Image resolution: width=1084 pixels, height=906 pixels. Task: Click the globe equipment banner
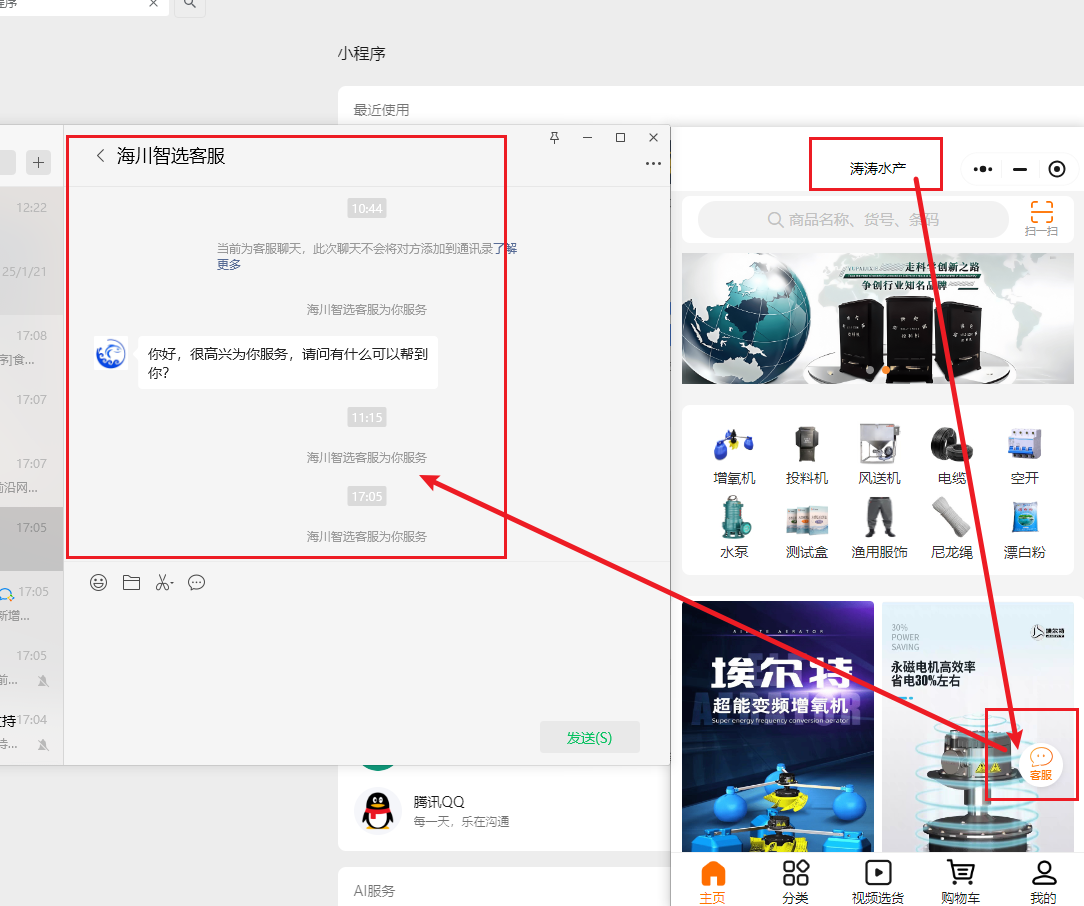click(x=877, y=319)
